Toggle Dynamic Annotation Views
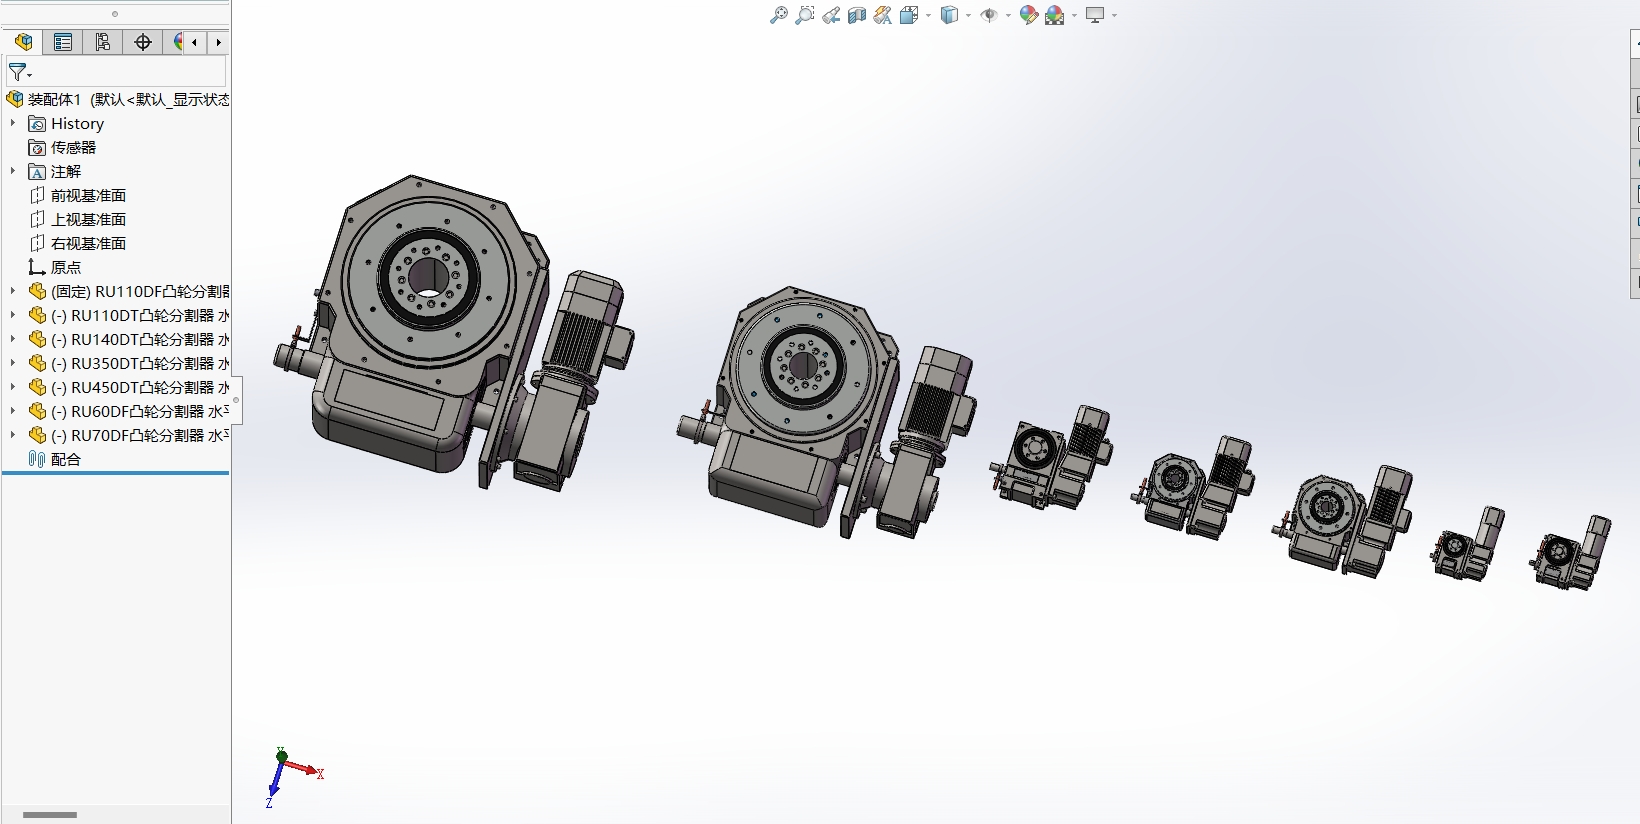The height and width of the screenshot is (824, 1640). click(x=882, y=15)
